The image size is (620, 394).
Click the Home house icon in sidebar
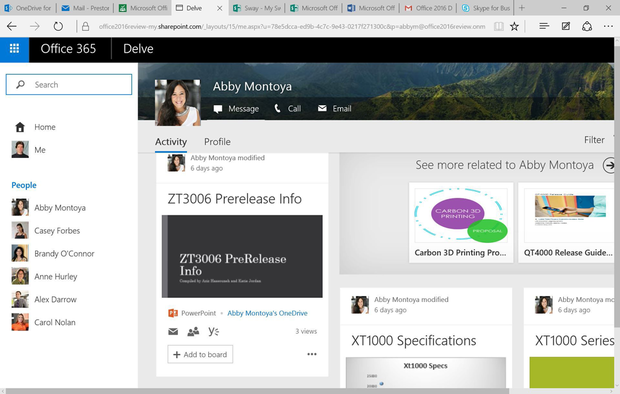click(x=20, y=127)
